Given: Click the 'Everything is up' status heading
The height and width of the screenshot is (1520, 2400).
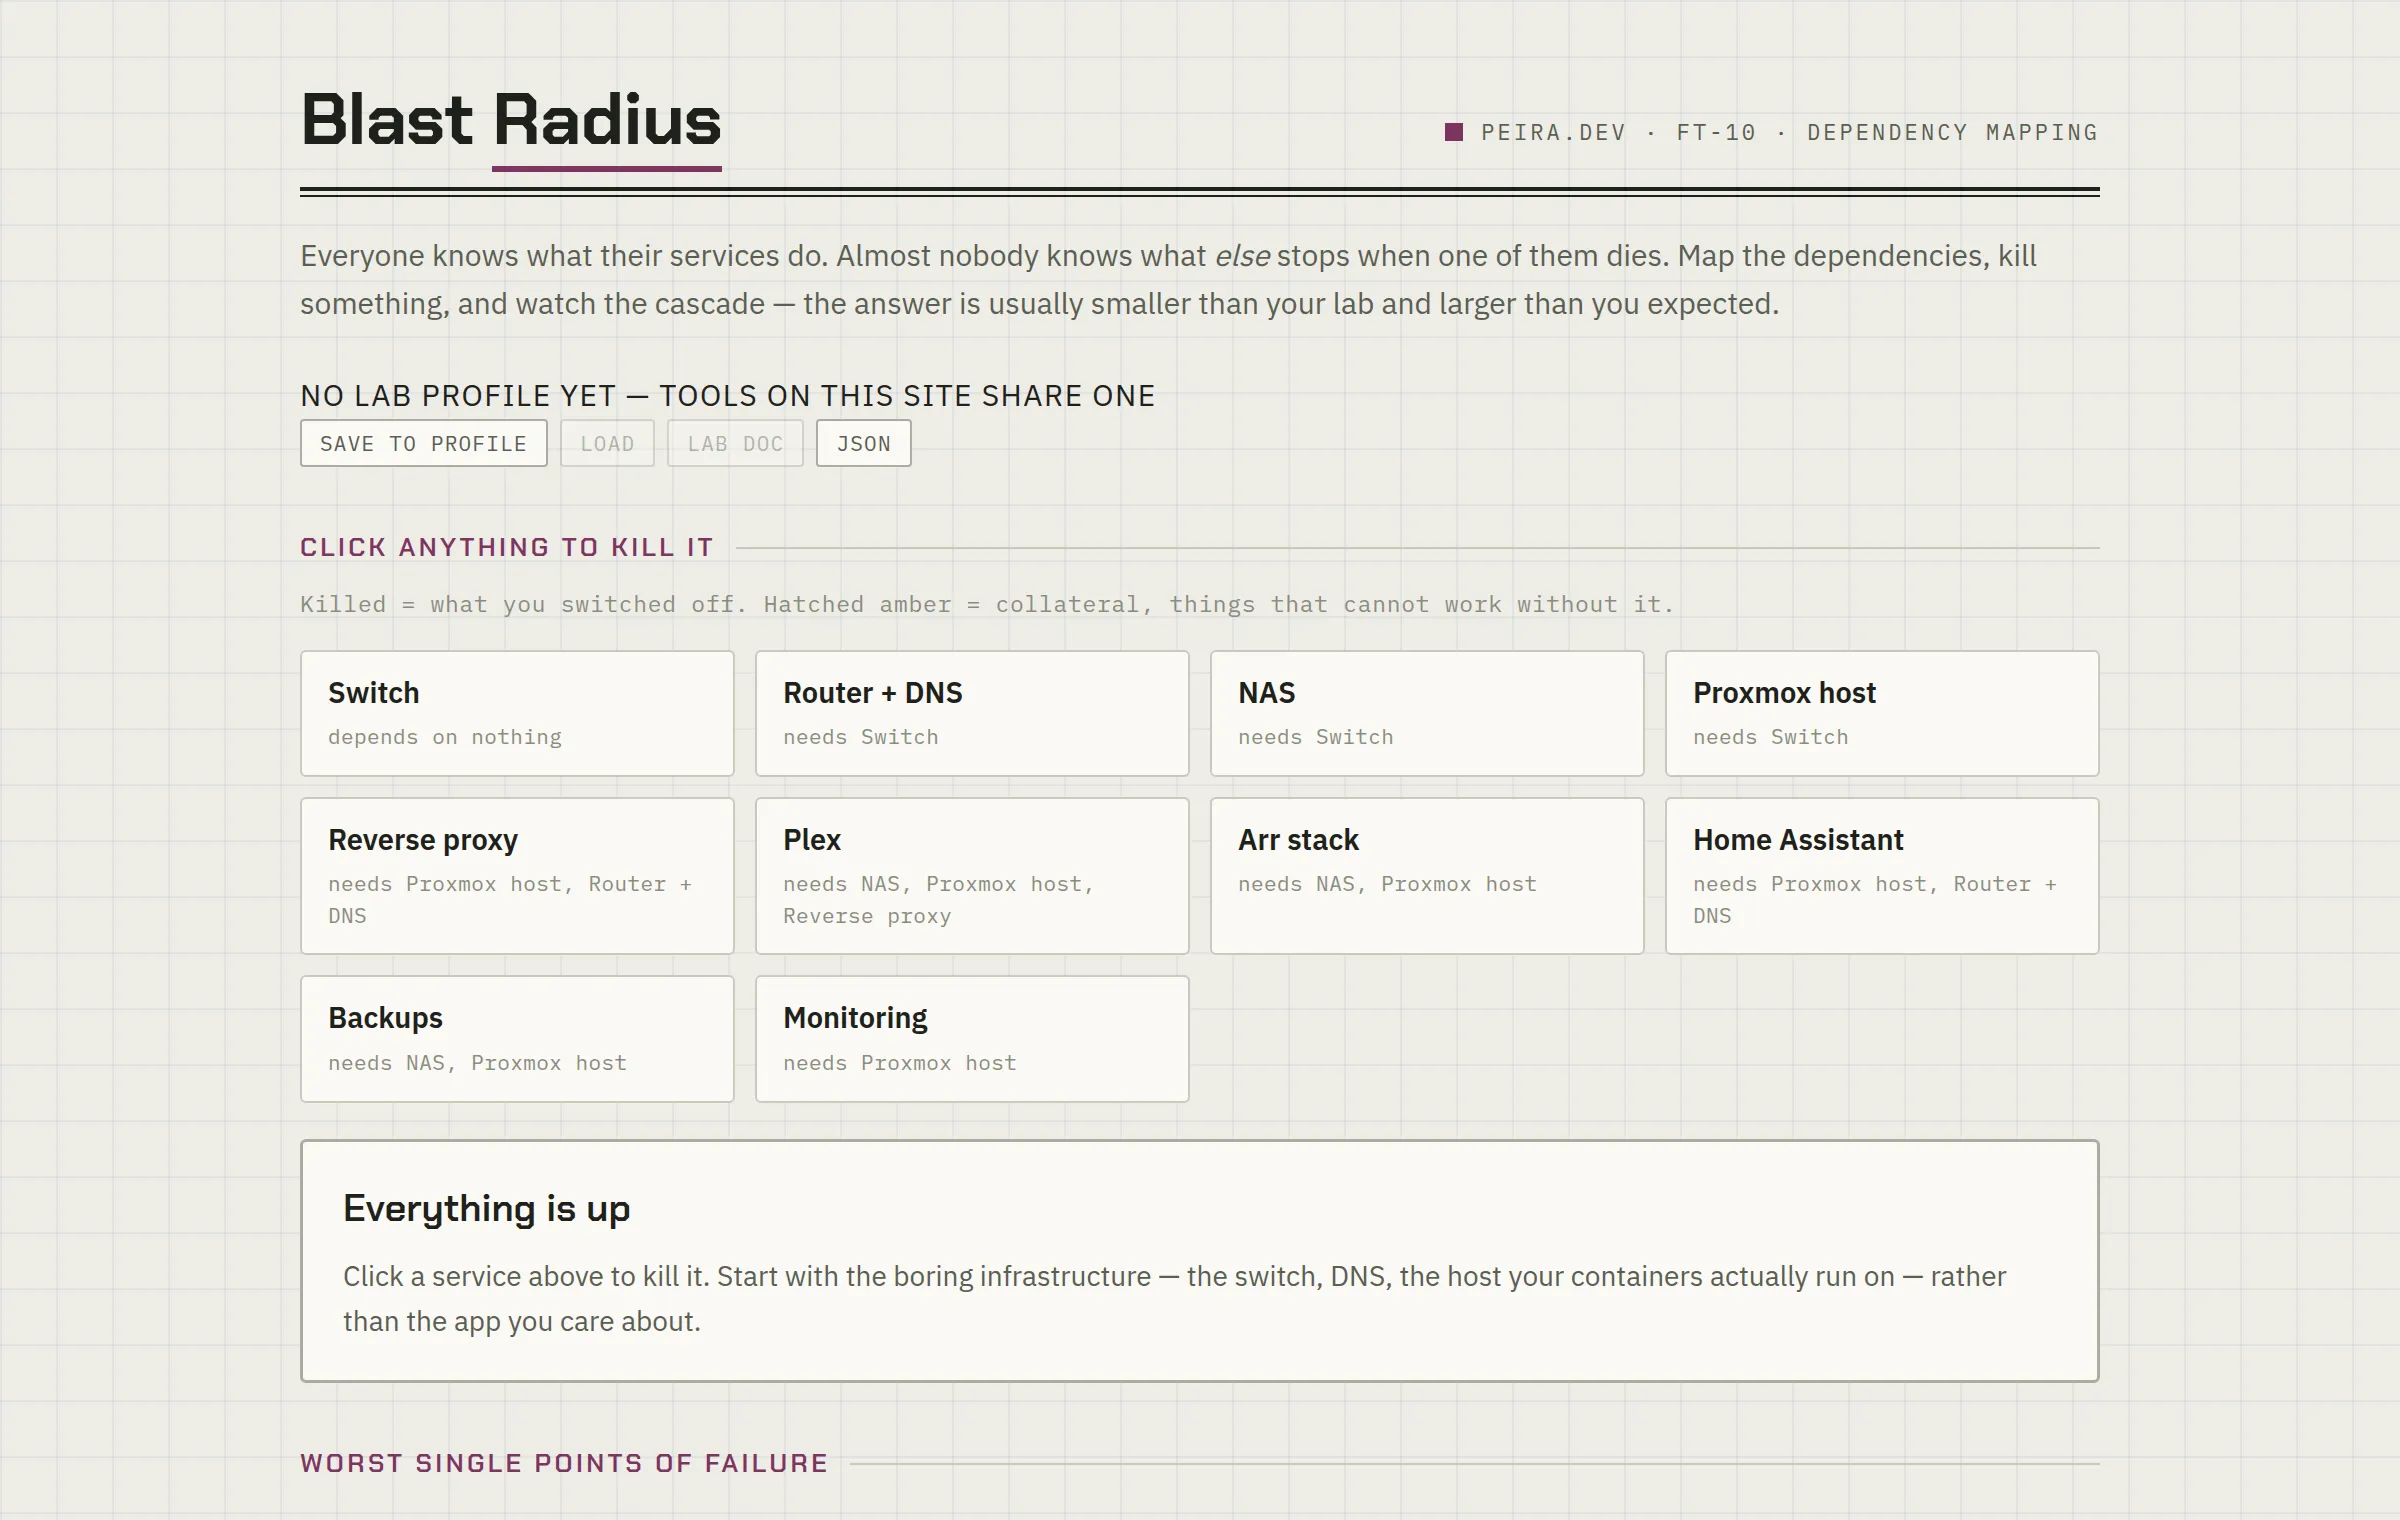Looking at the screenshot, I should 487,1209.
